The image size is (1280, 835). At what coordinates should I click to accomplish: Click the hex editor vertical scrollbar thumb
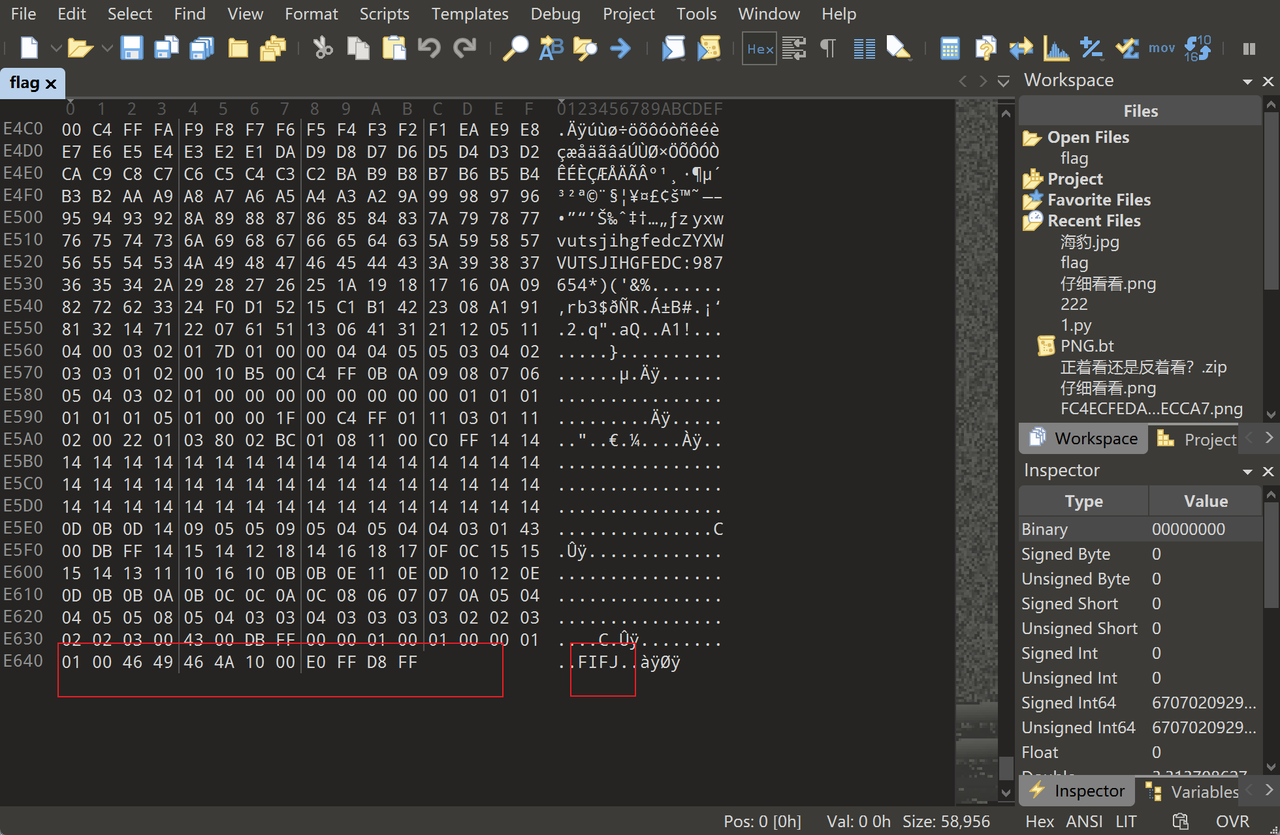[1007, 768]
